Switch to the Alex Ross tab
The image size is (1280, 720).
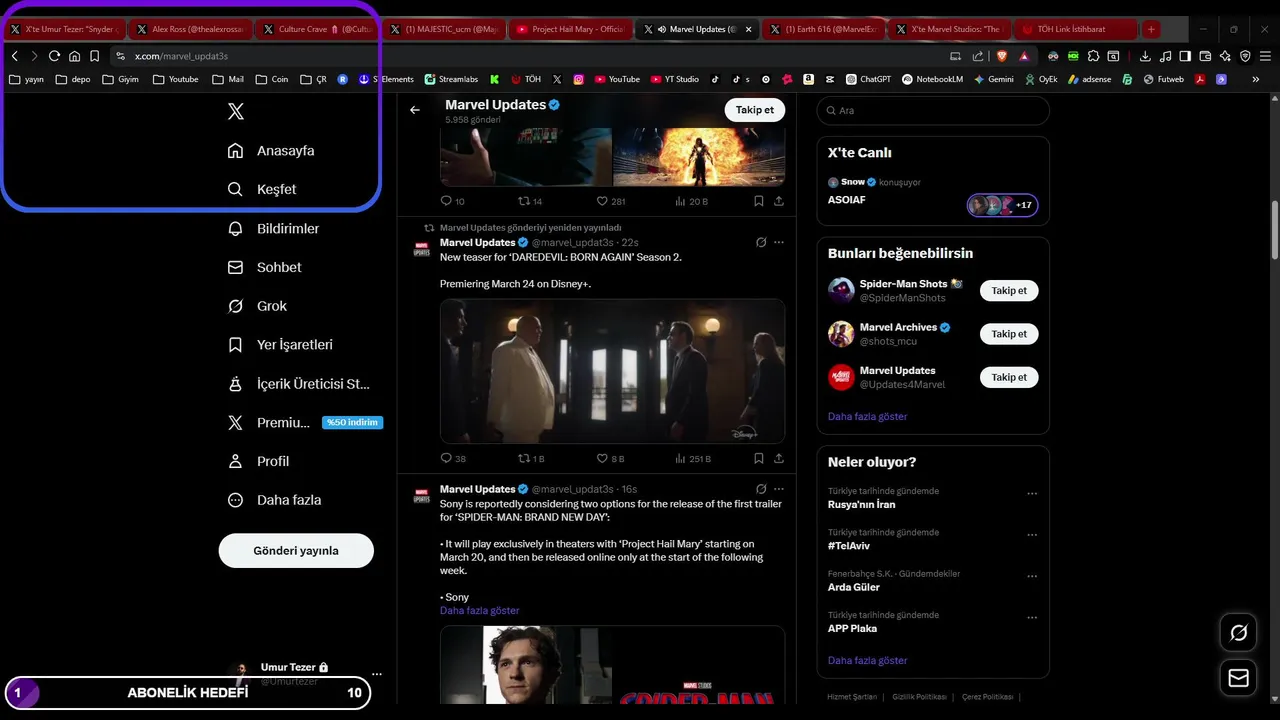[188, 29]
